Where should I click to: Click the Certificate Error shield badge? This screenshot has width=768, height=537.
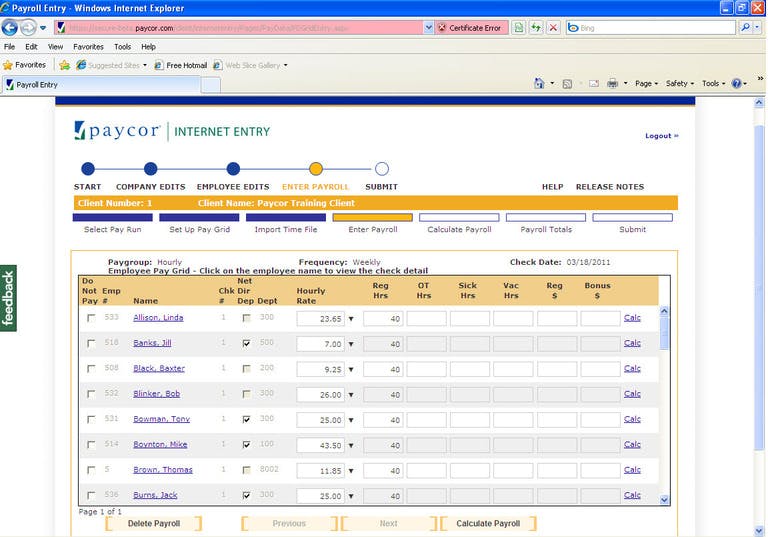(470, 28)
